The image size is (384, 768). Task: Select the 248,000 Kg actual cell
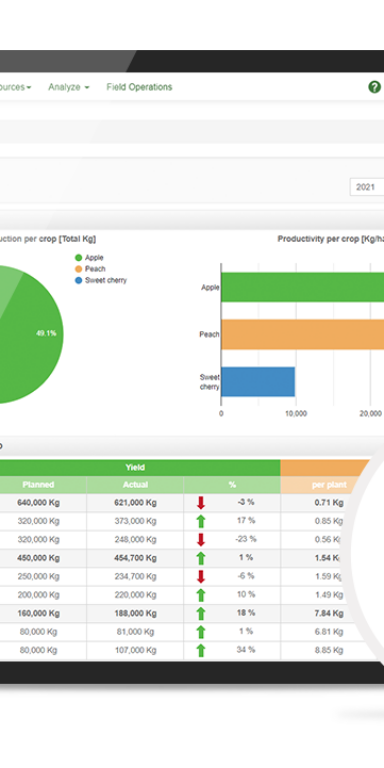pyautogui.click(x=135, y=539)
